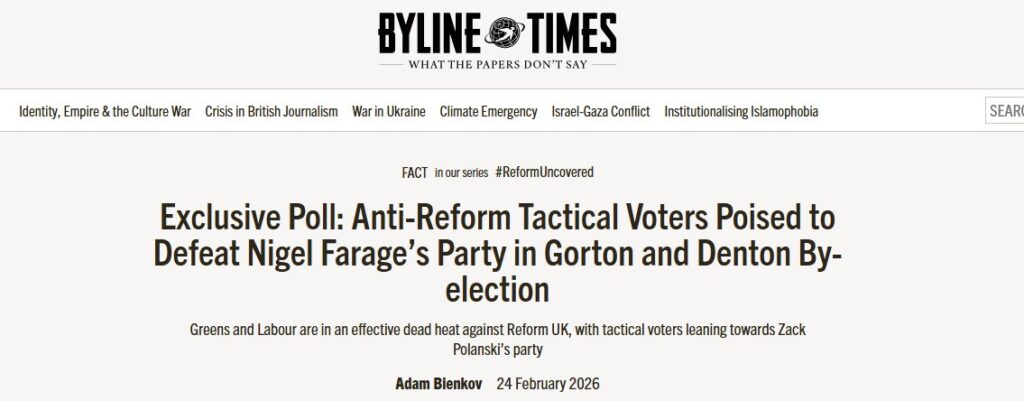Open the War in Ukraine section

(x=388, y=112)
